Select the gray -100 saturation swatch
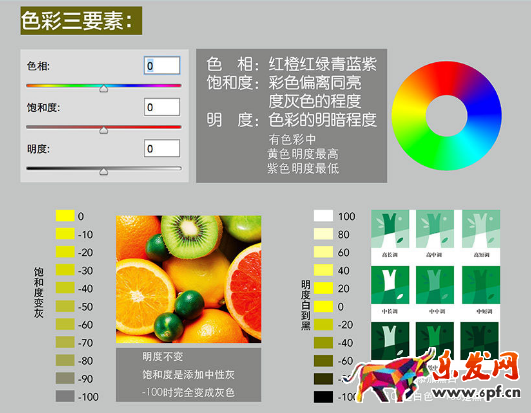The height and width of the screenshot is (413, 531). [x=65, y=396]
